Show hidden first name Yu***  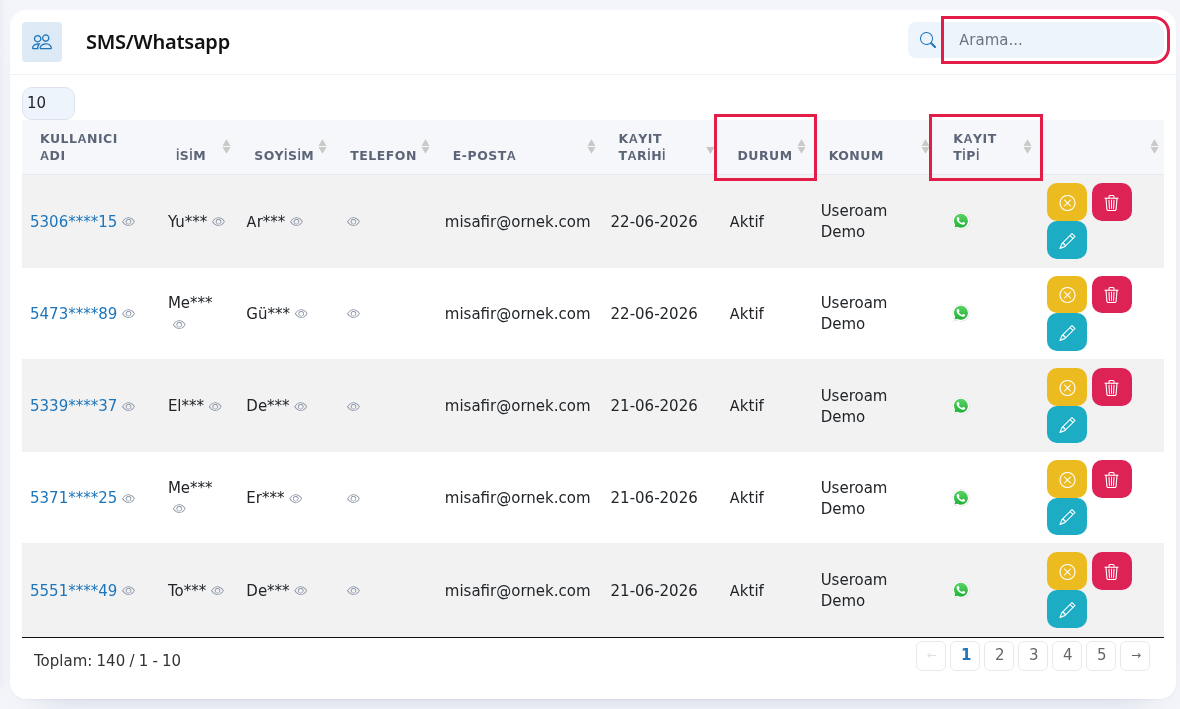tap(218, 222)
